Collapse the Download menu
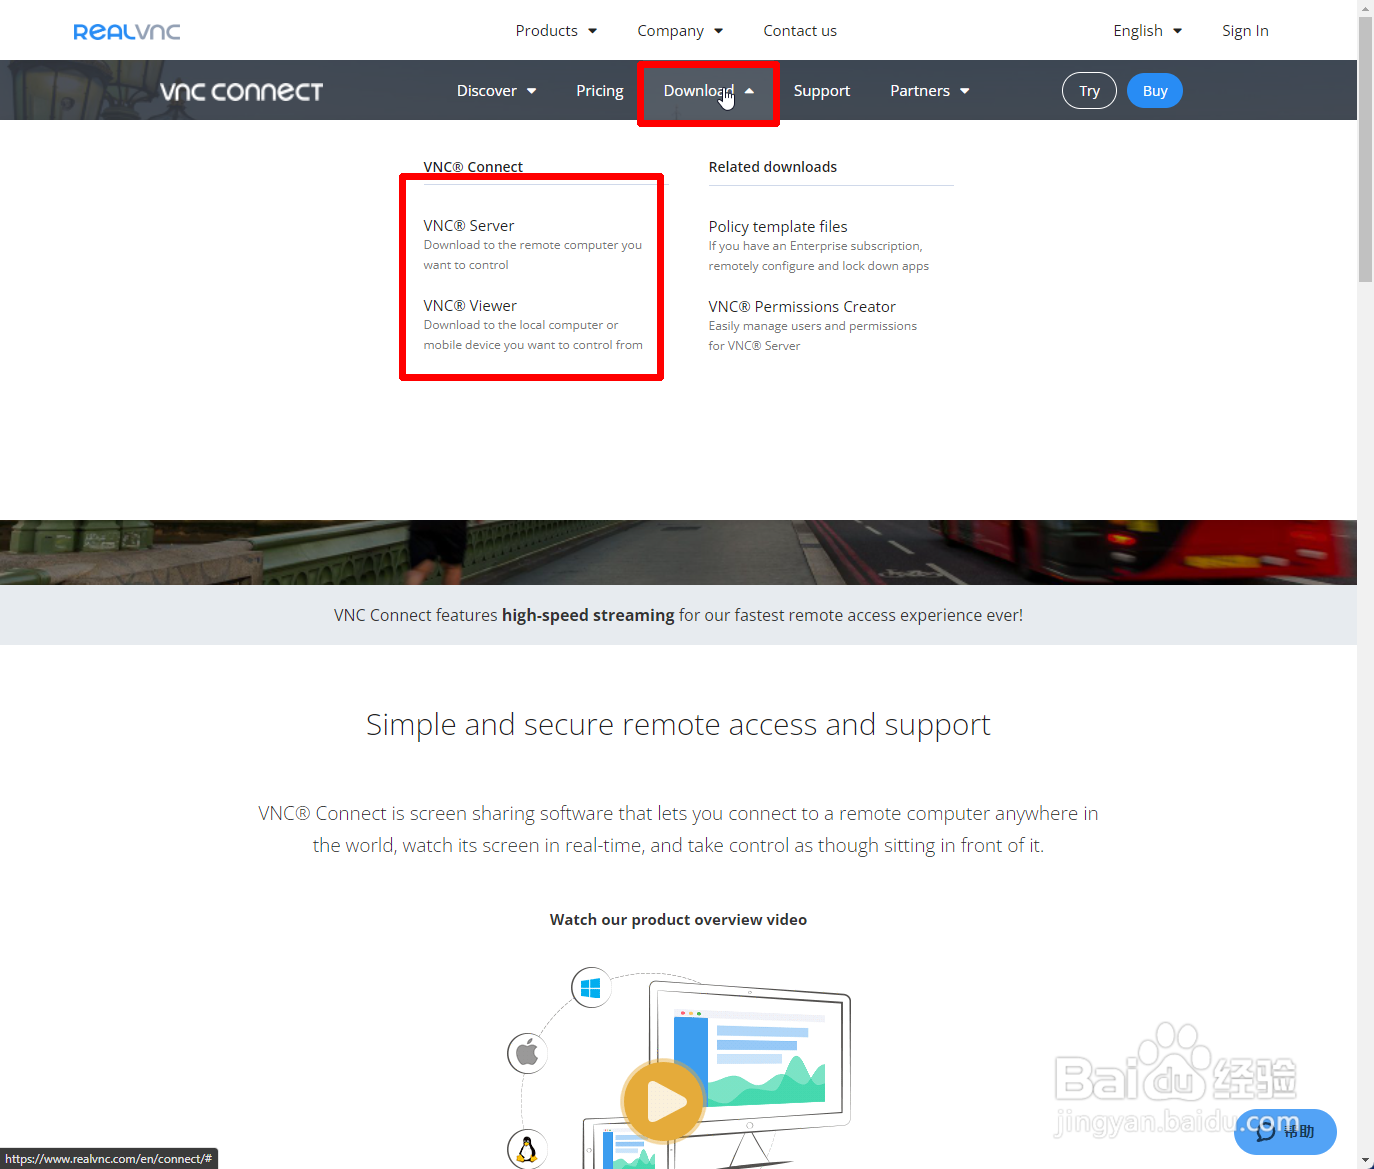The width and height of the screenshot is (1374, 1169). (708, 91)
